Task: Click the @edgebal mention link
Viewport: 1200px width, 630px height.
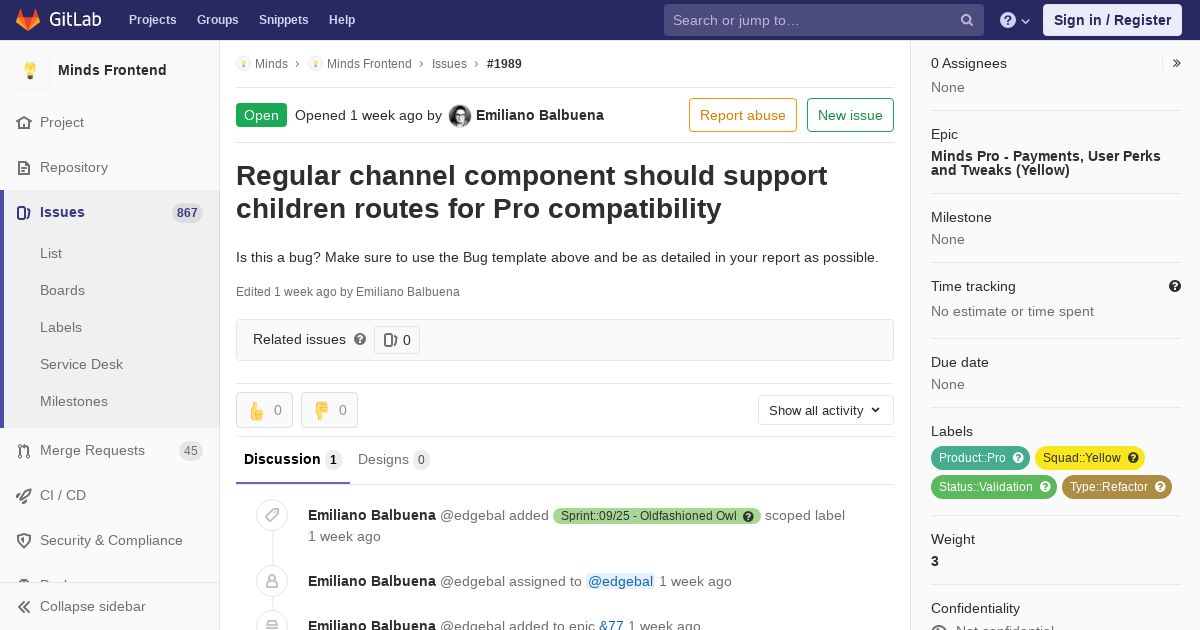Action: click(620, 581)
